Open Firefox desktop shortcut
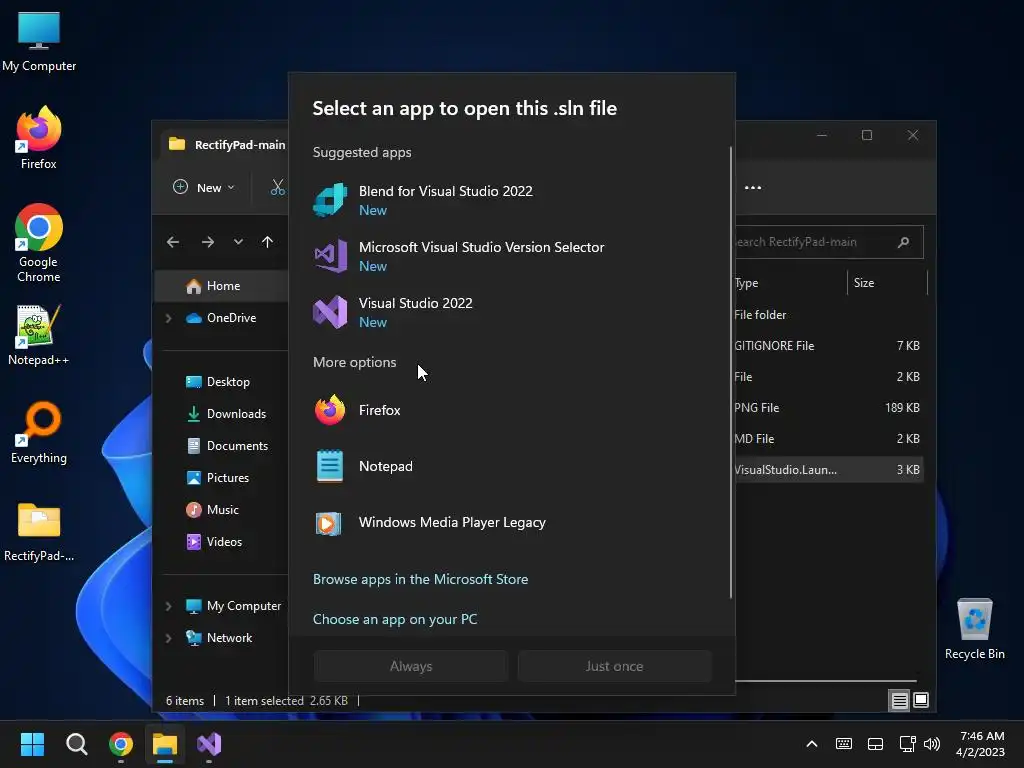 coord(39,138)
